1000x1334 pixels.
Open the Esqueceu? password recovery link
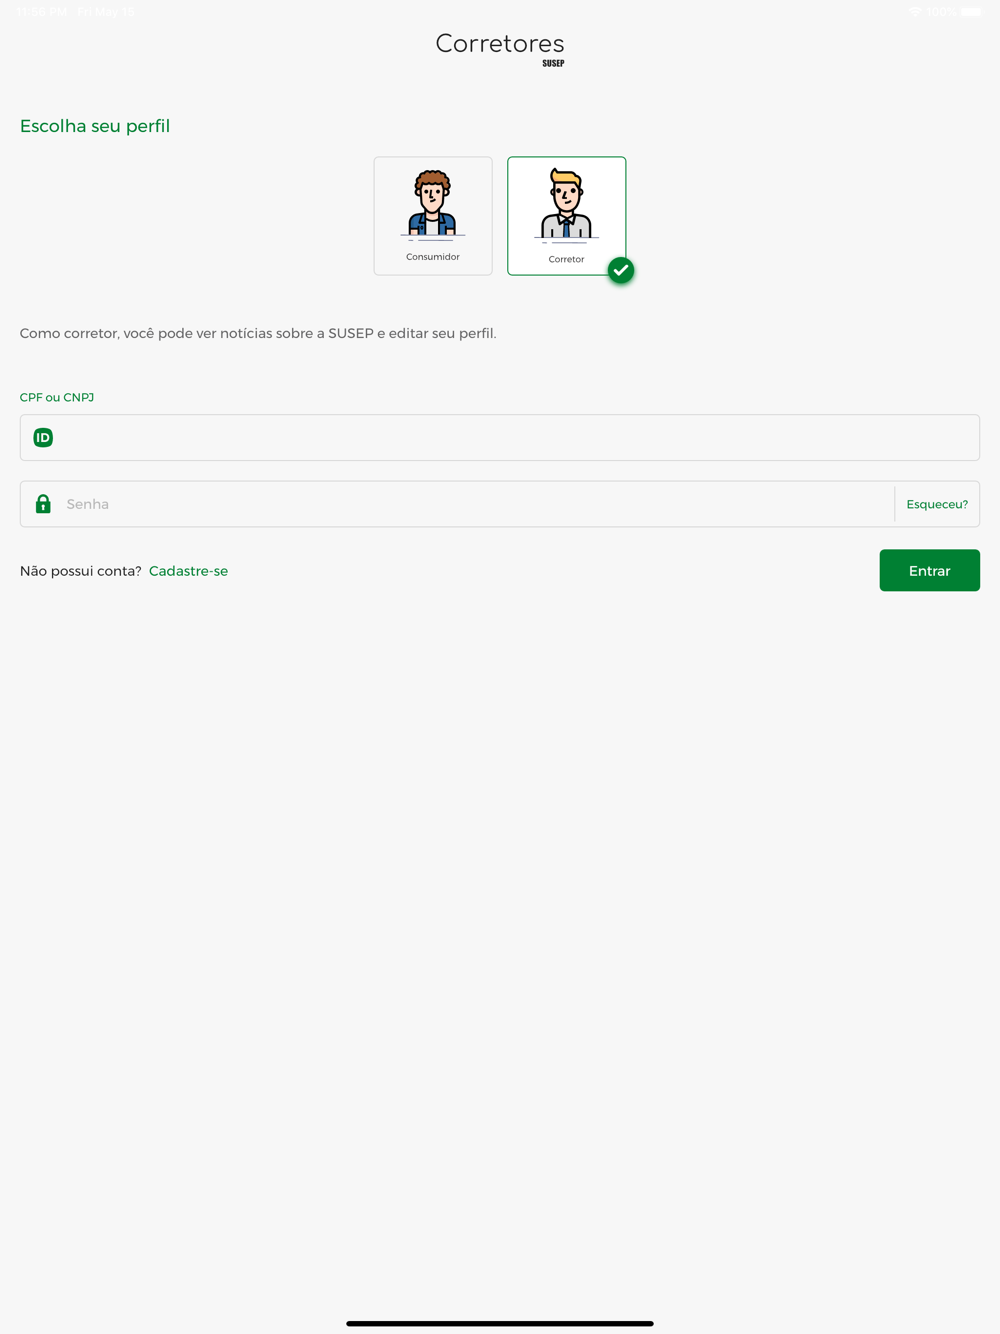937,504
